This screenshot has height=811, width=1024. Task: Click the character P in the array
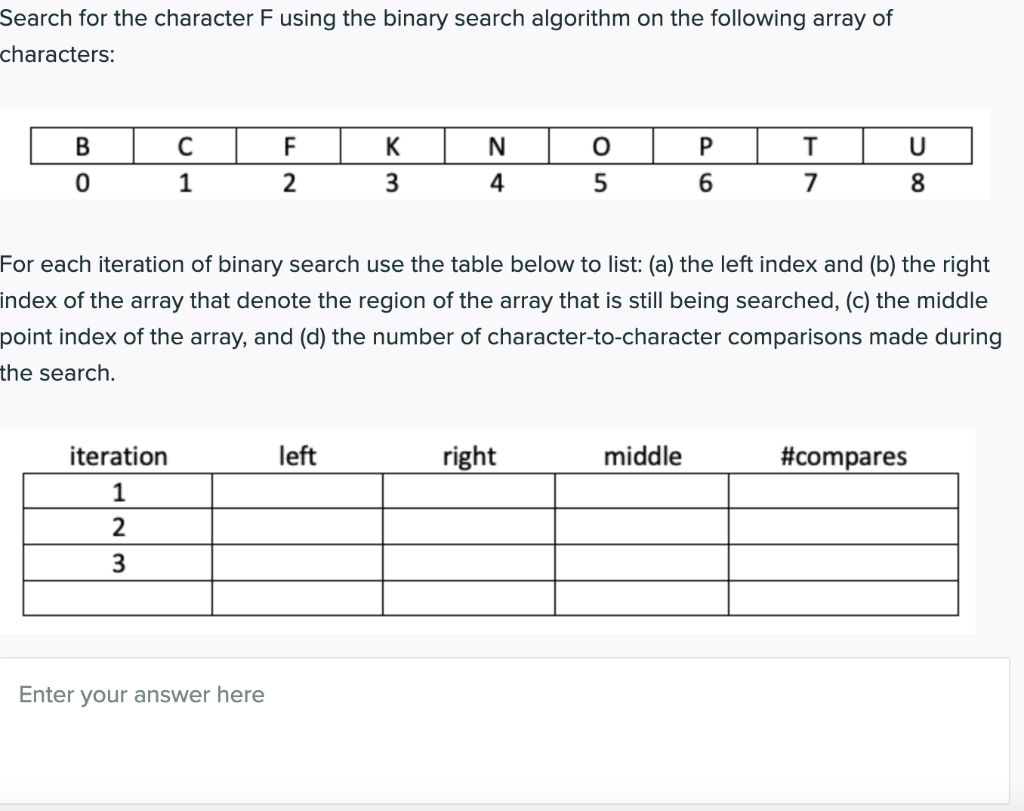(705, 146)
